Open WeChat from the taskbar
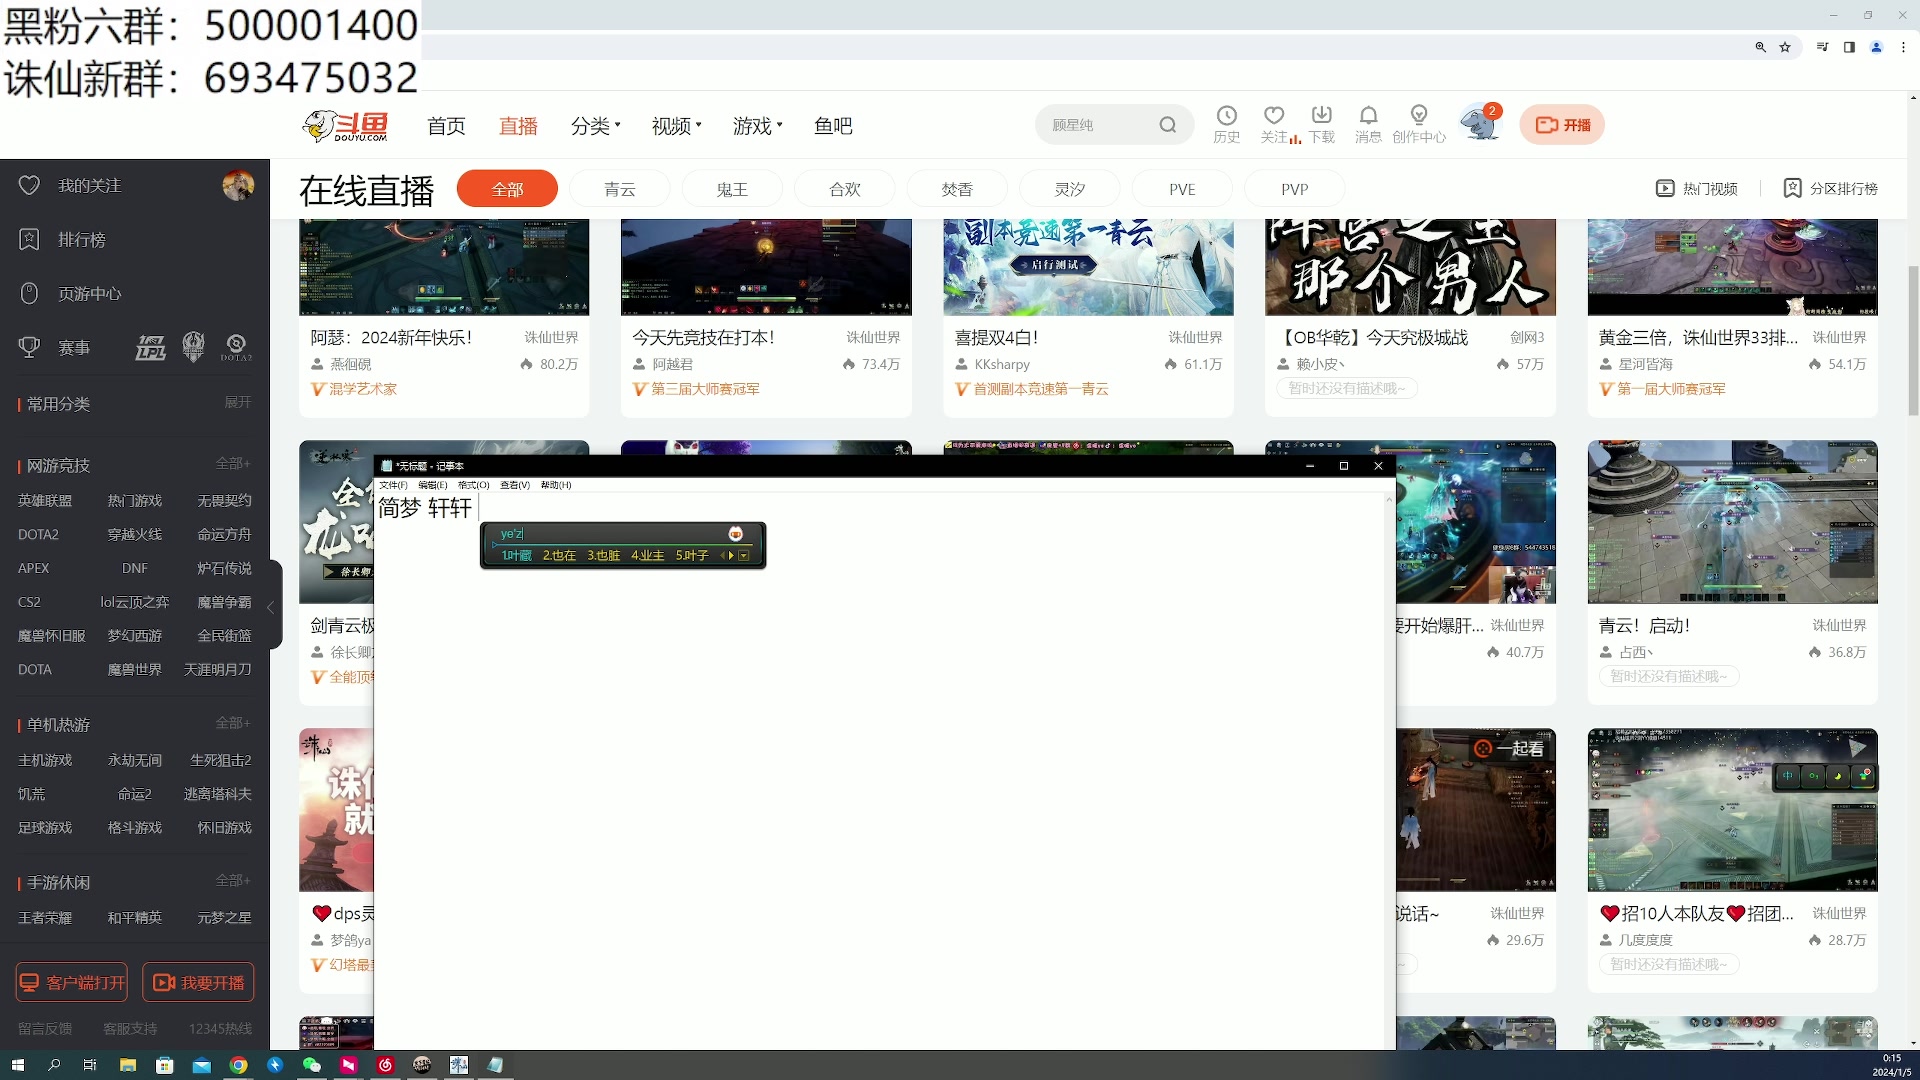Screen dimensions: 1920x1080 tap(311, 1065)
